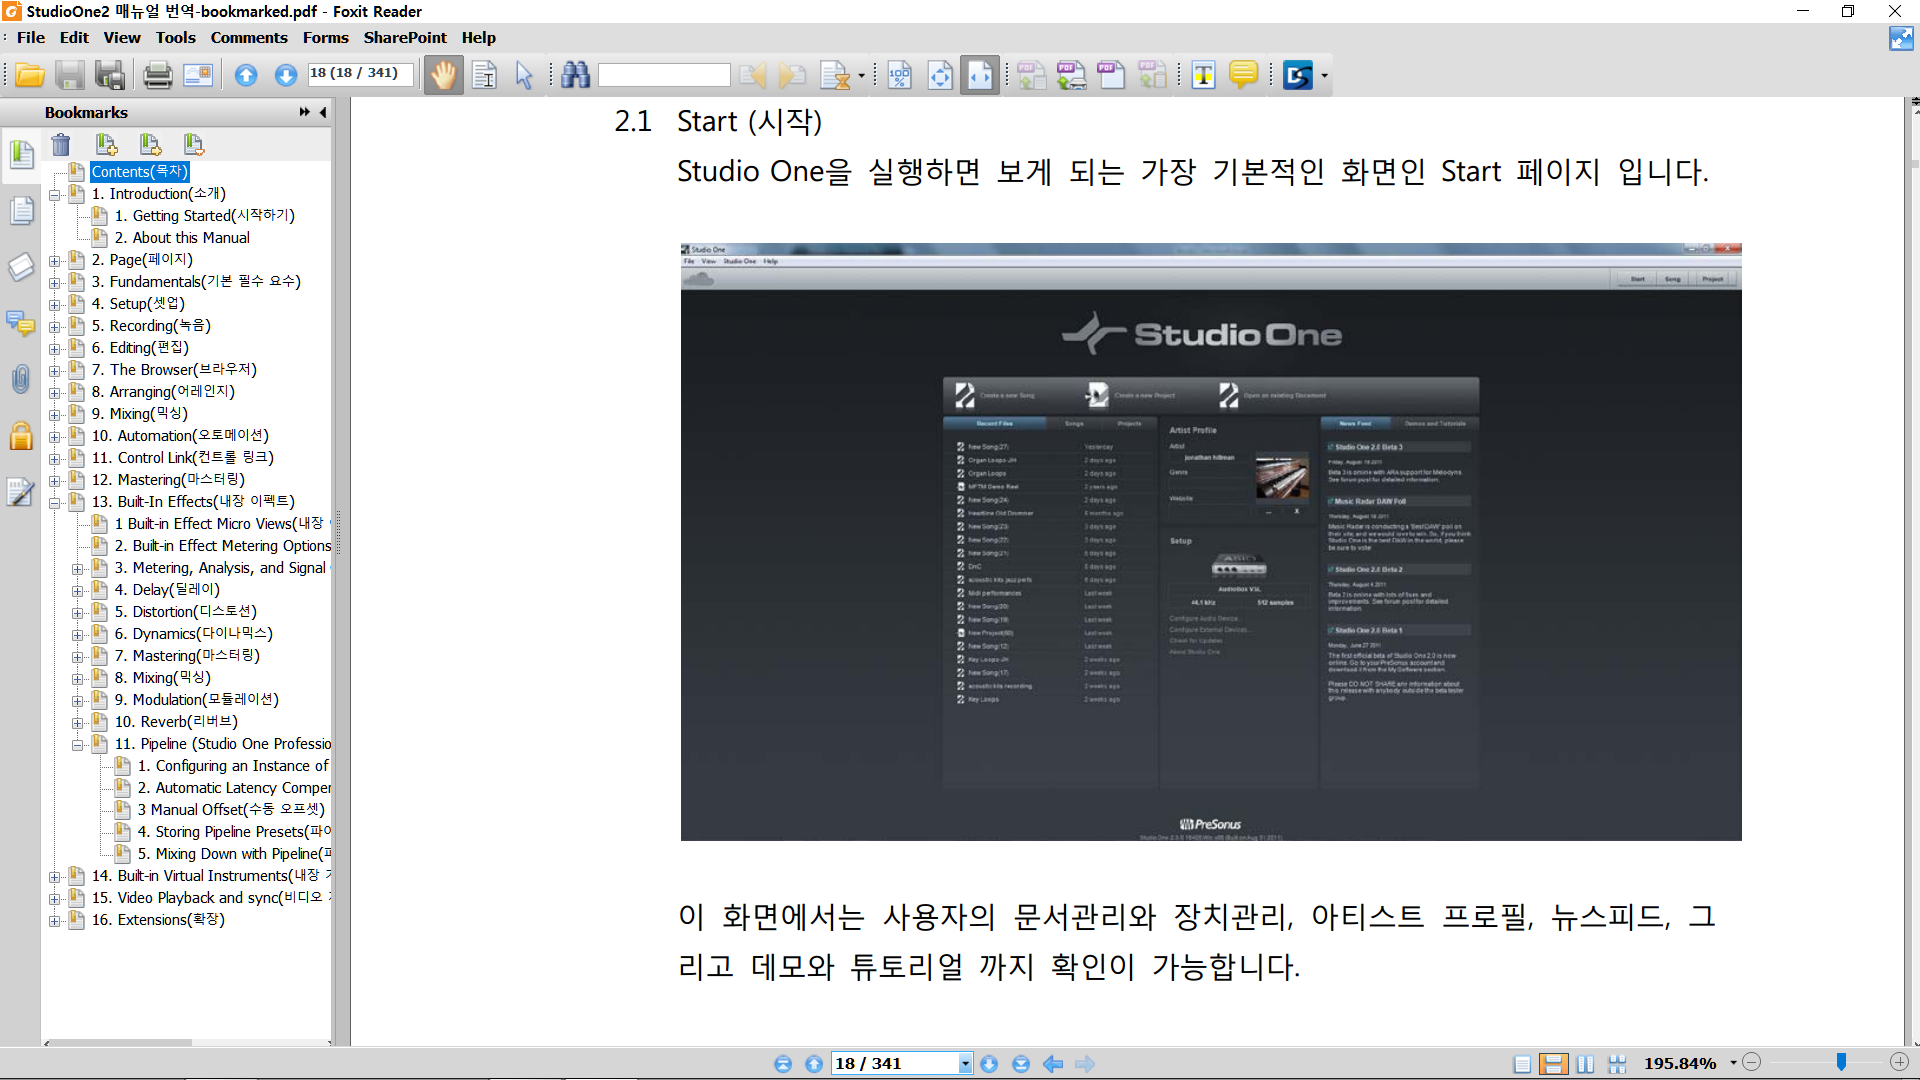Open the SharePoint menu
Viewport: 1920px width, 1080px height.
click(x=405, y=38)
